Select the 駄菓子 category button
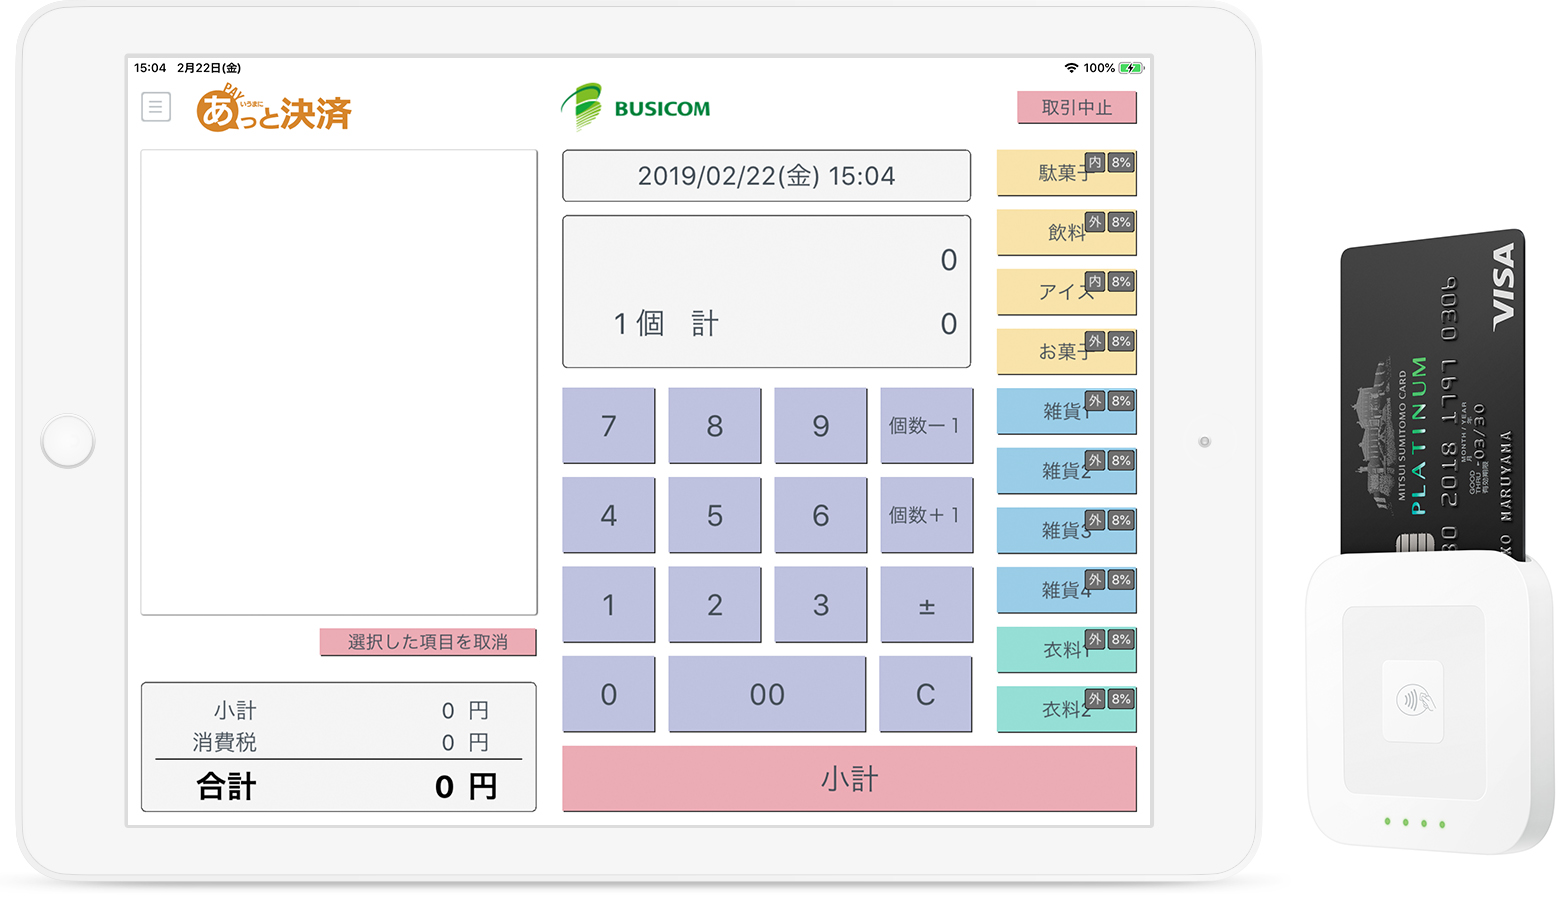The width and height of the screenshot is (1562, 898). (1065, 174)
